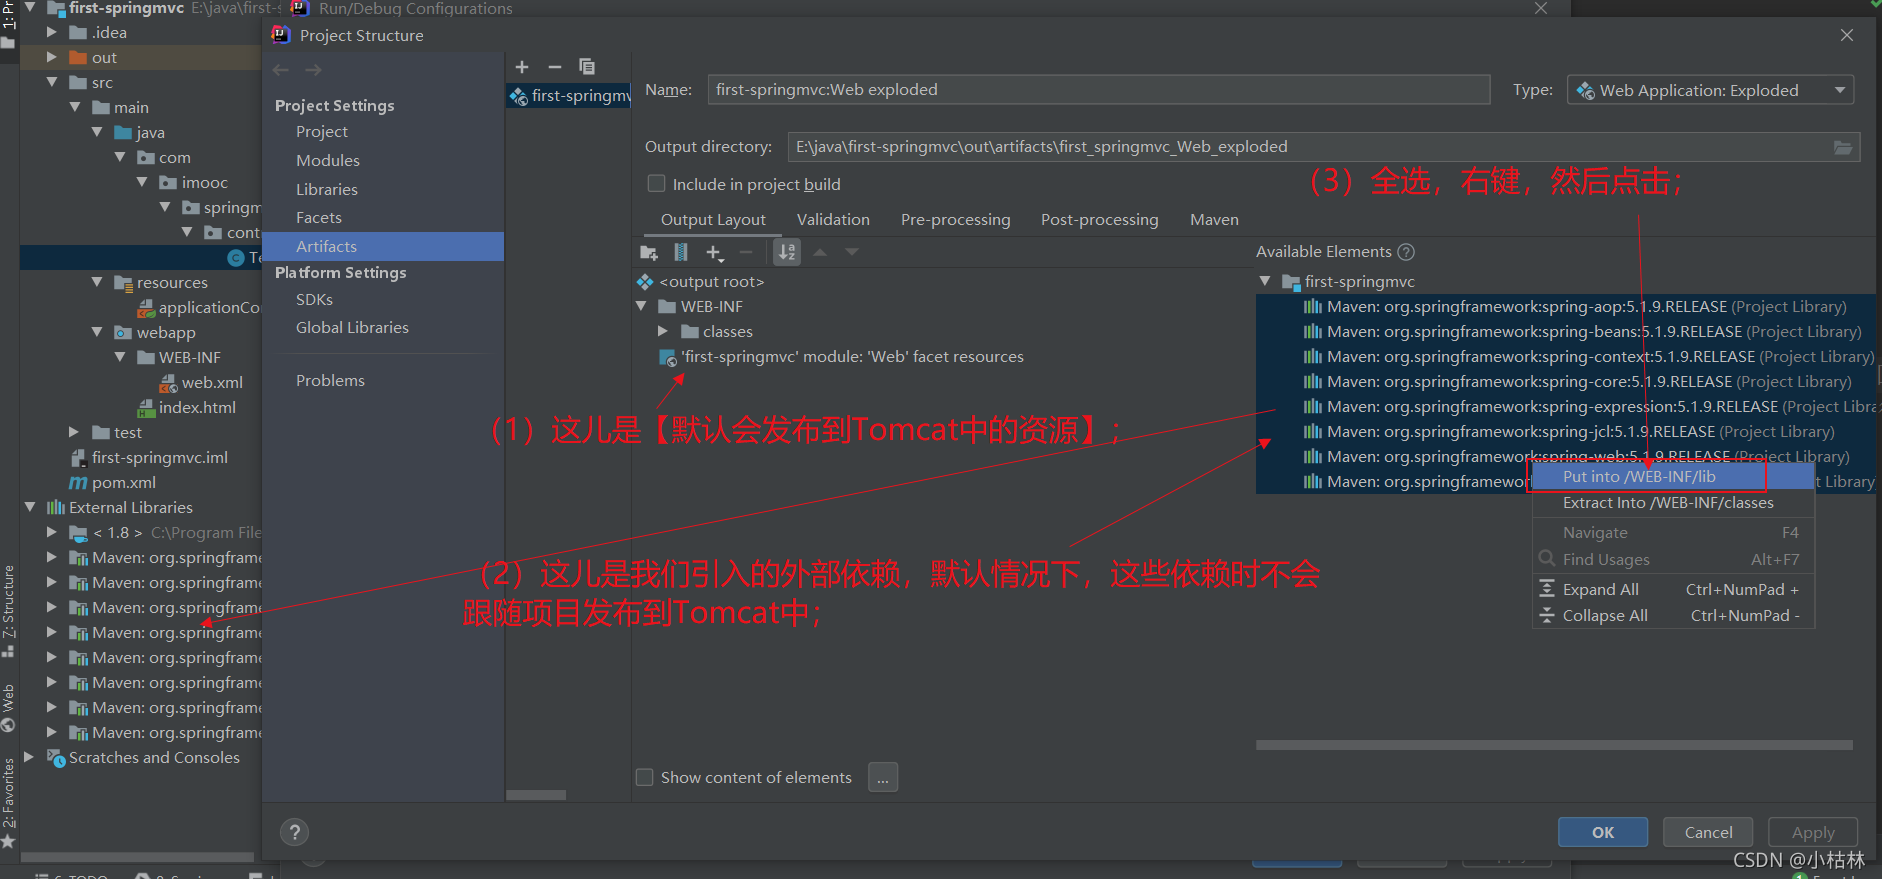The width and height of the screenshot is (1882, 879).
Task: Open the Web tool window side tab
Action: tap(9, 708)
